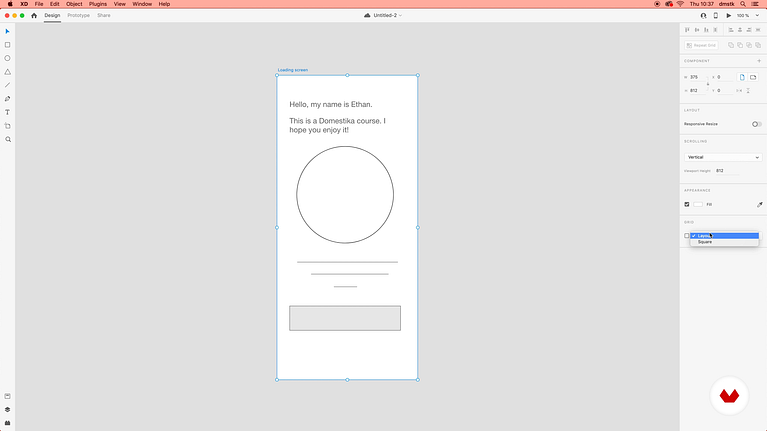Toggle the Responsive Resize switch
This screenshot has width=767, height=431.
[x=757, y=124]
